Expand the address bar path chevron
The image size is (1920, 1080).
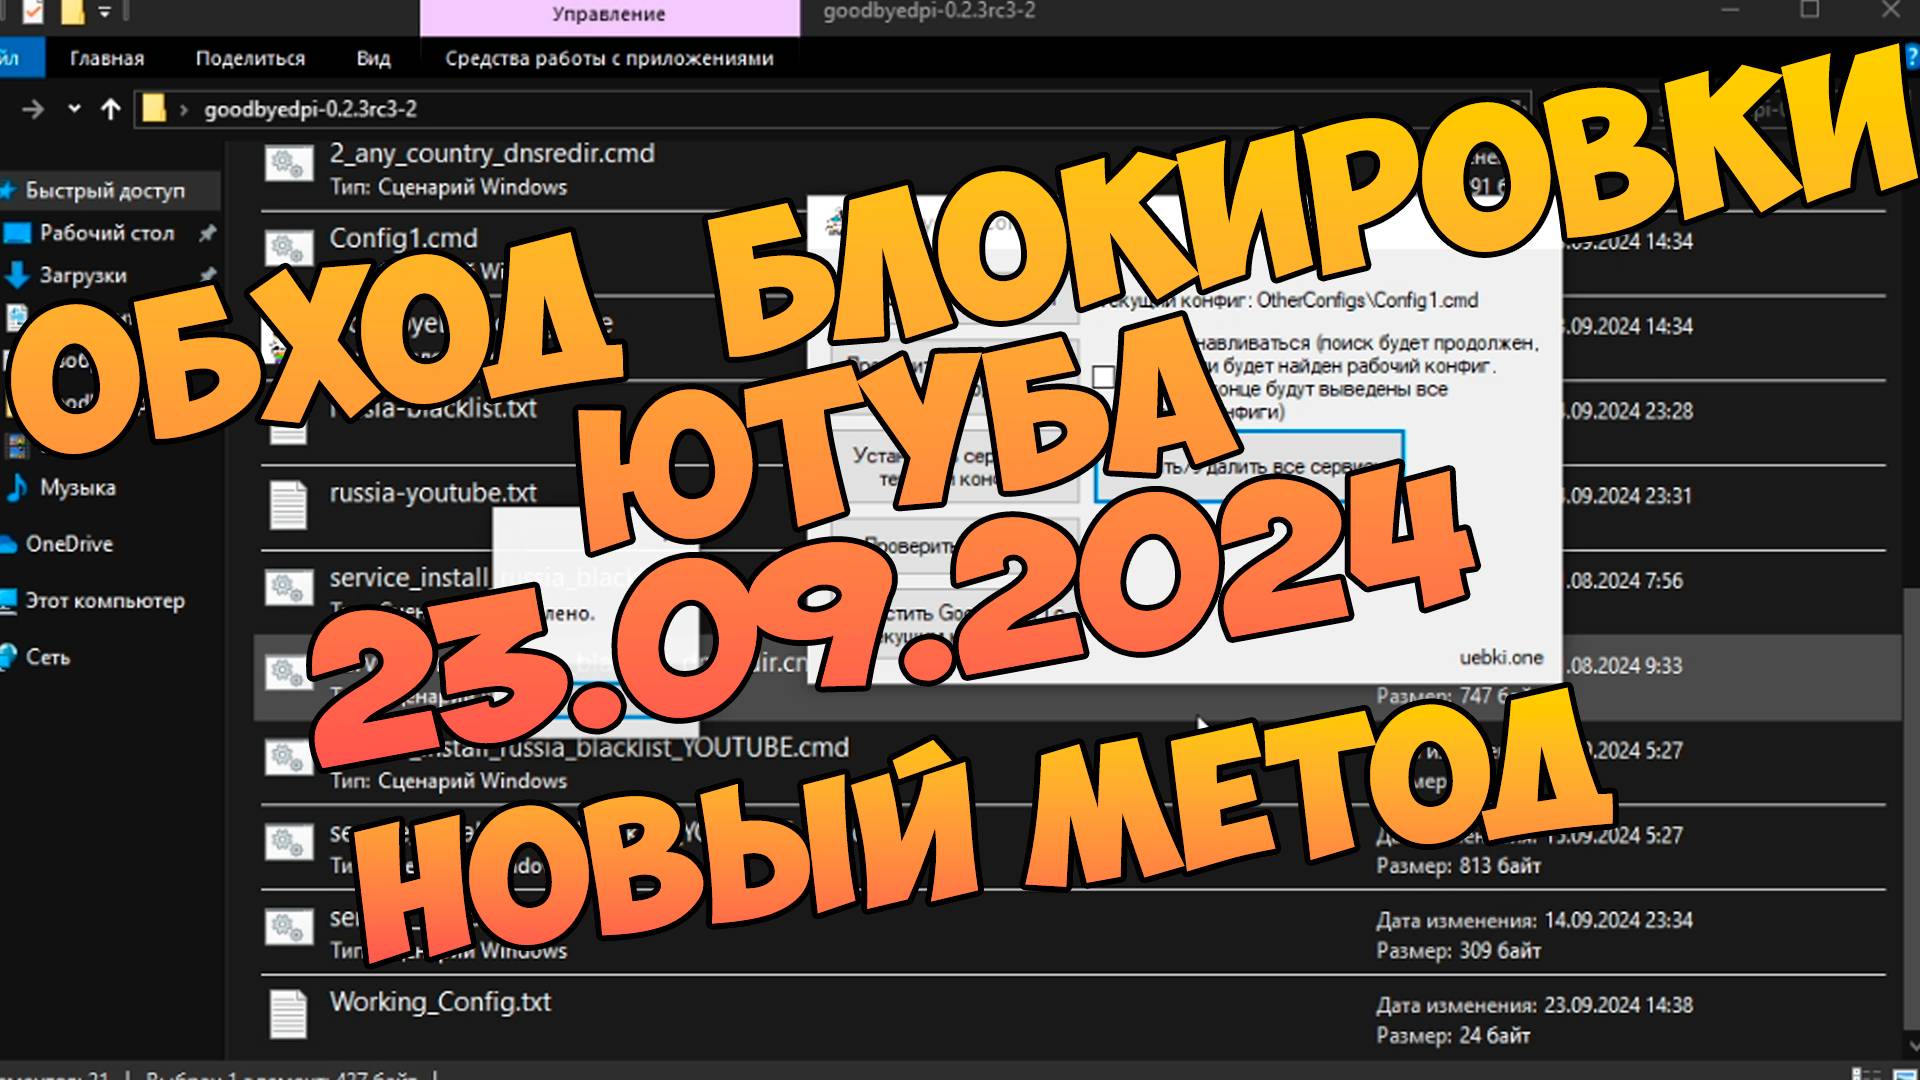point(184,110)
